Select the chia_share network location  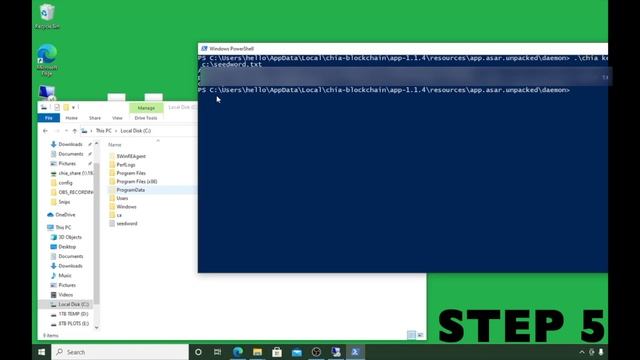[73, 173]
